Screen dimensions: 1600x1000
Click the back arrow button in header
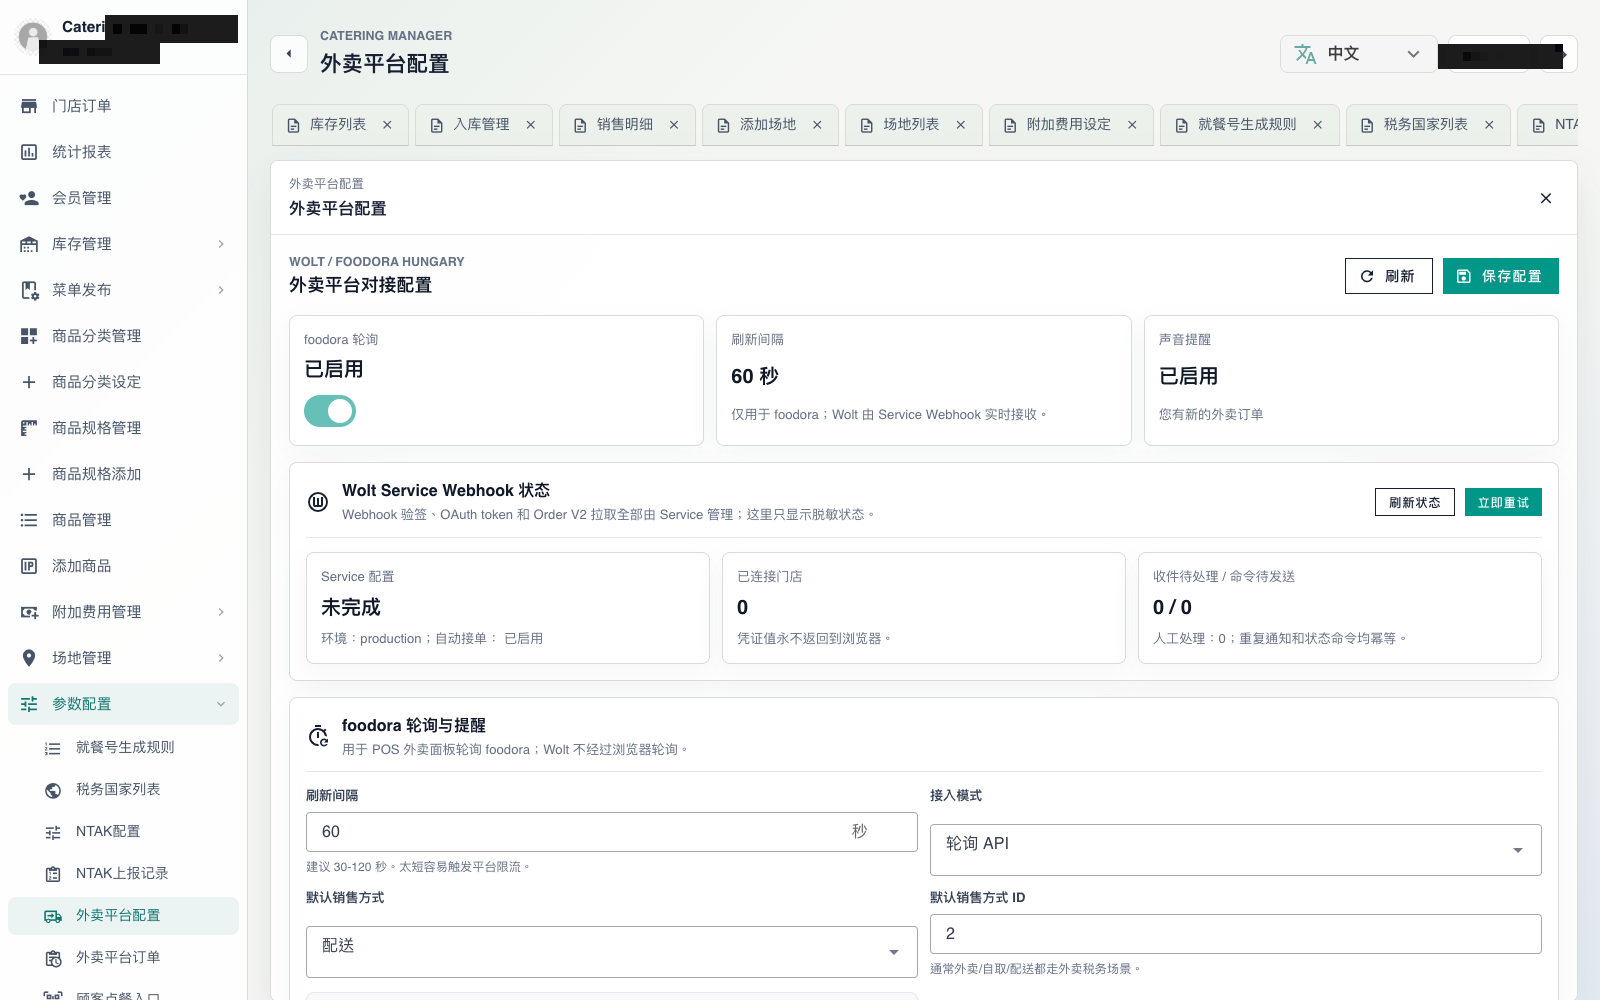(x=289, y=54)
